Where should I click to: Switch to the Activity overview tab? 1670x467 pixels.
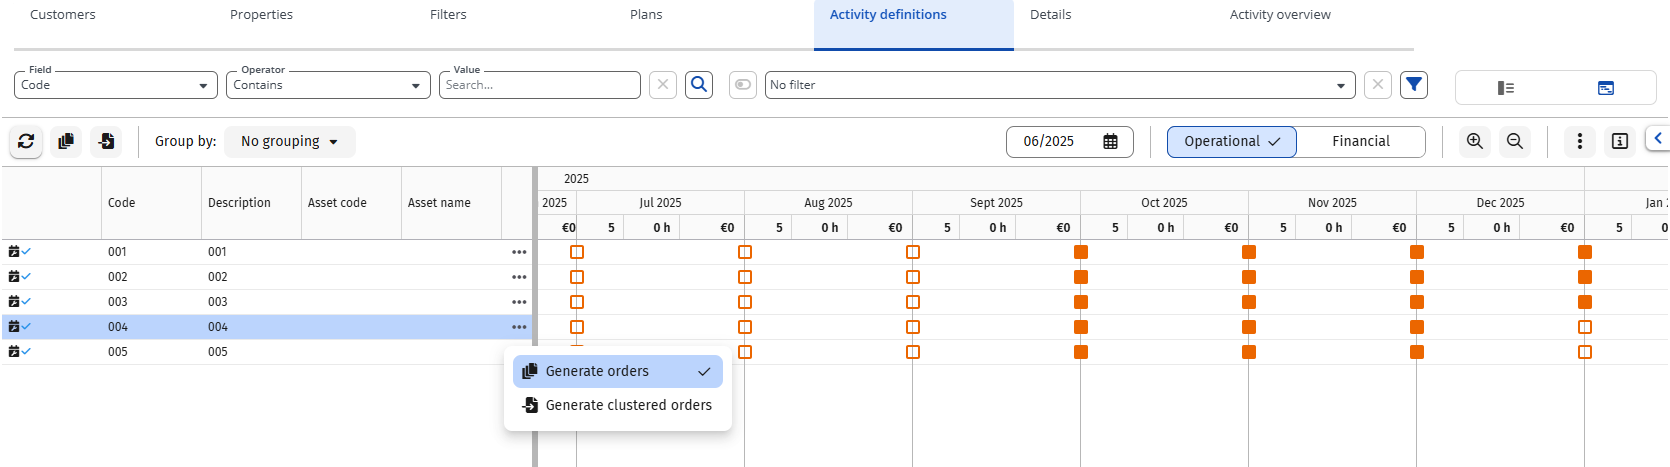1279,15
